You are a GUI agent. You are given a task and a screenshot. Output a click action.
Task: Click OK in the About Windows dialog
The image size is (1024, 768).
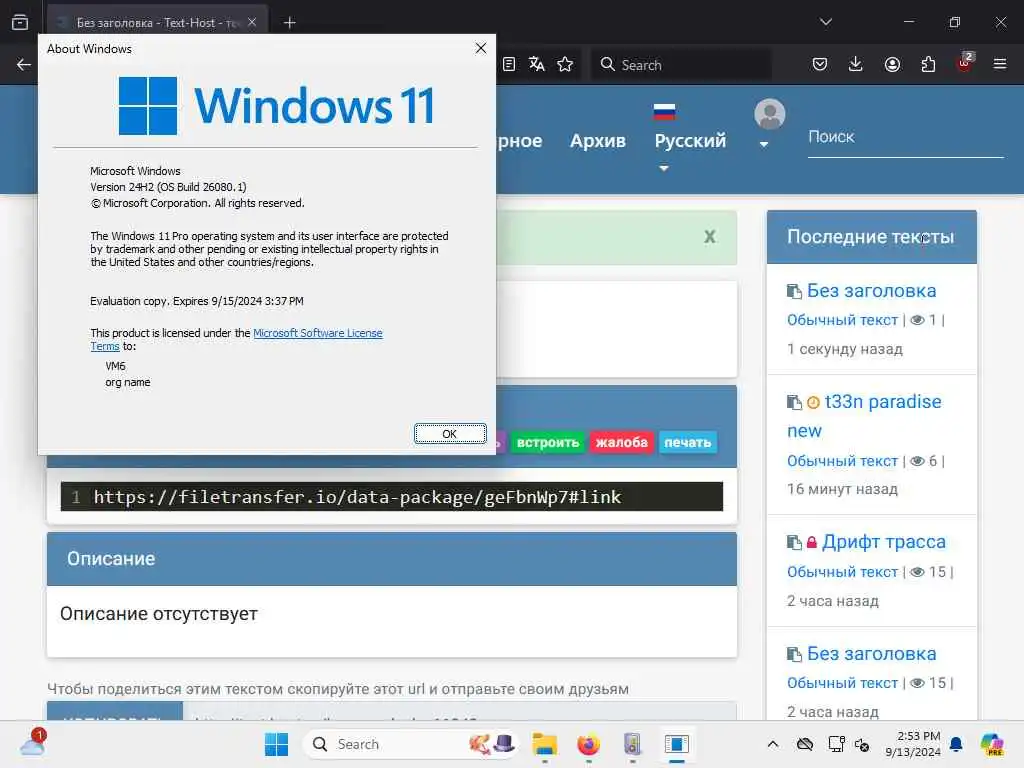tap(450, 434)
